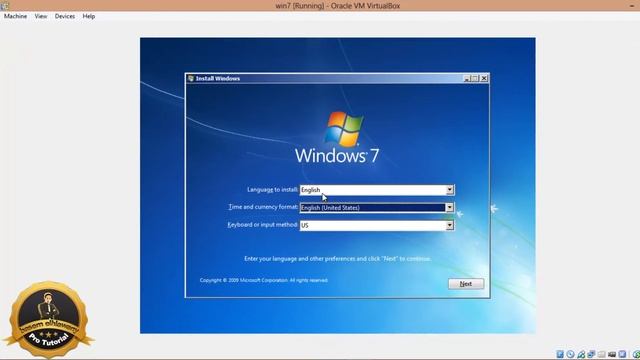Click the USB devices status icon
Image resolution: width=640 pixels, height=360 pixels.
581,354
